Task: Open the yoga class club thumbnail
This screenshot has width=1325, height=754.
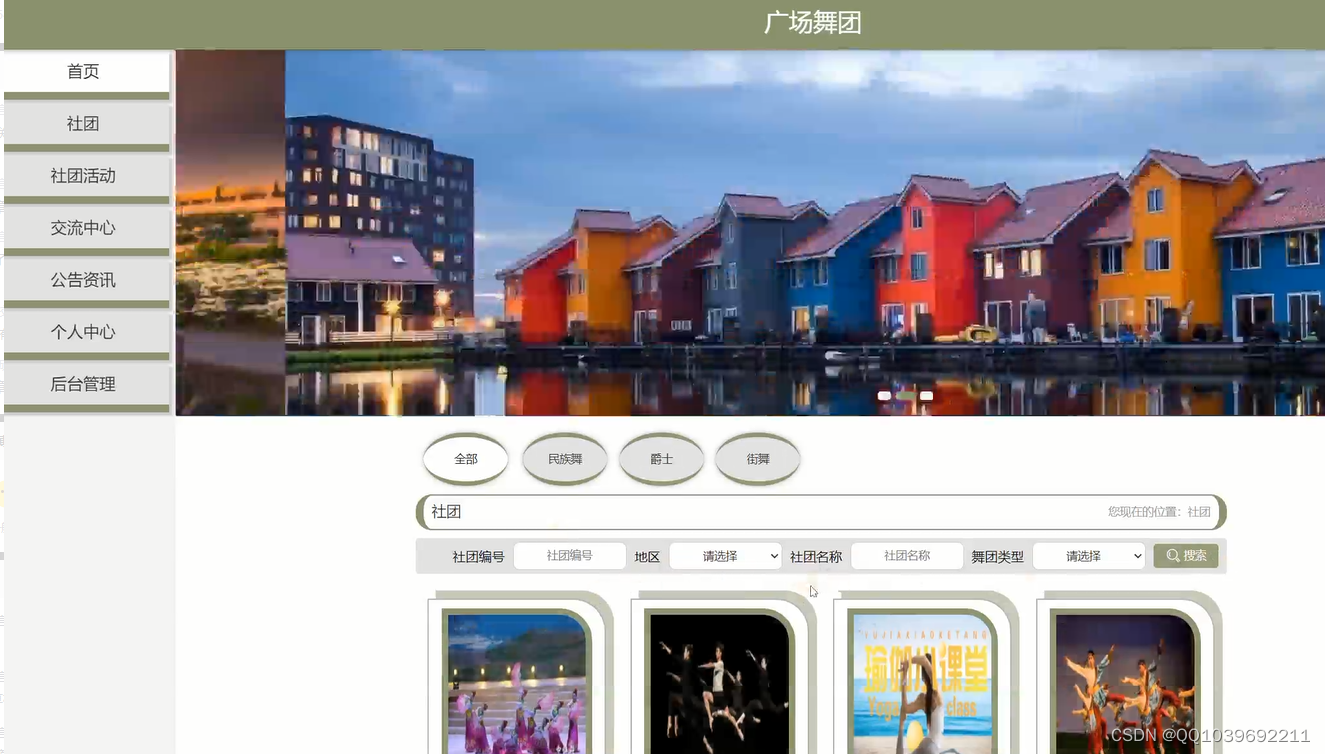Action: click(922, 683)
